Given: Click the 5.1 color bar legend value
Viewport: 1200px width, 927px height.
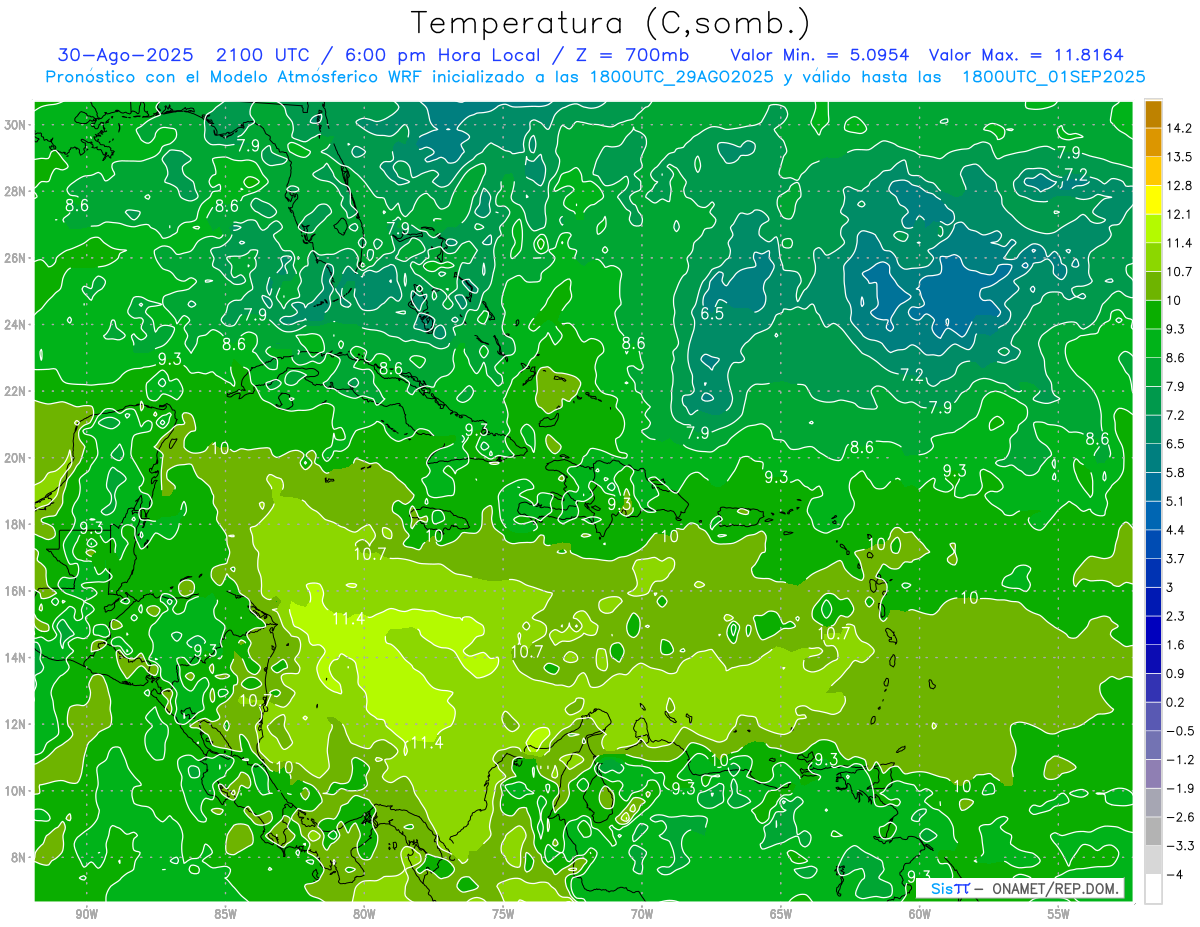Looking at the screenshot, I should pos(1176,501).
